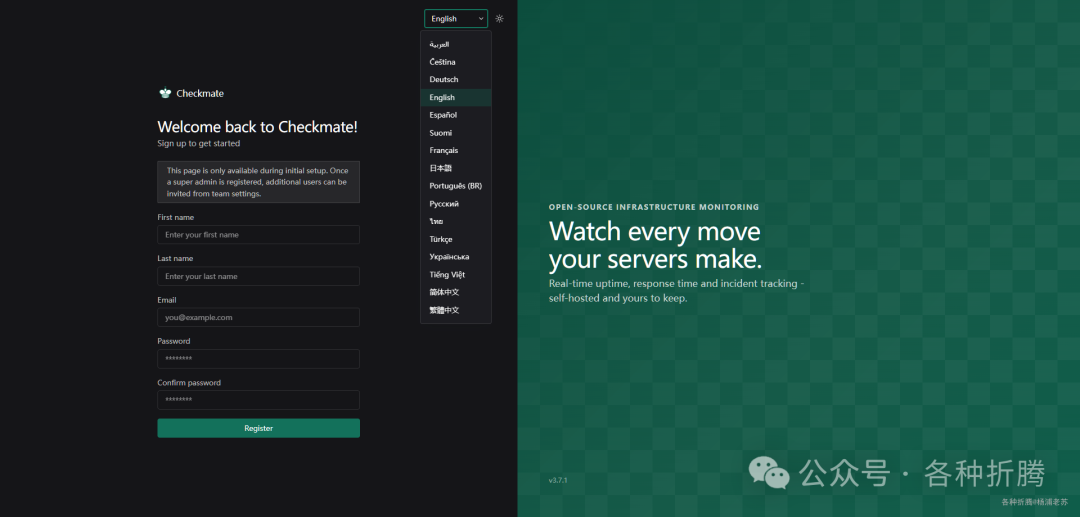Focus the Confirm password field
The image size is (1080, 517).
258,400
